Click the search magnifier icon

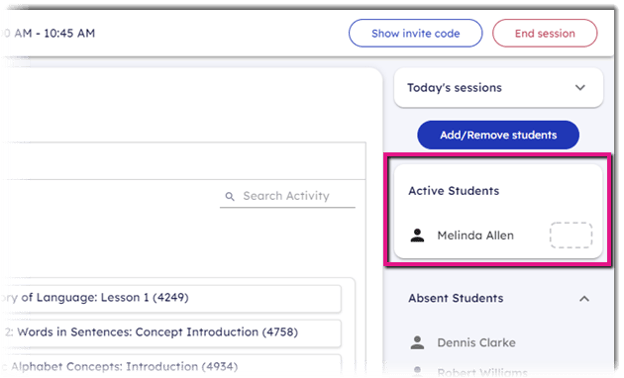click(x=230, y=196)
